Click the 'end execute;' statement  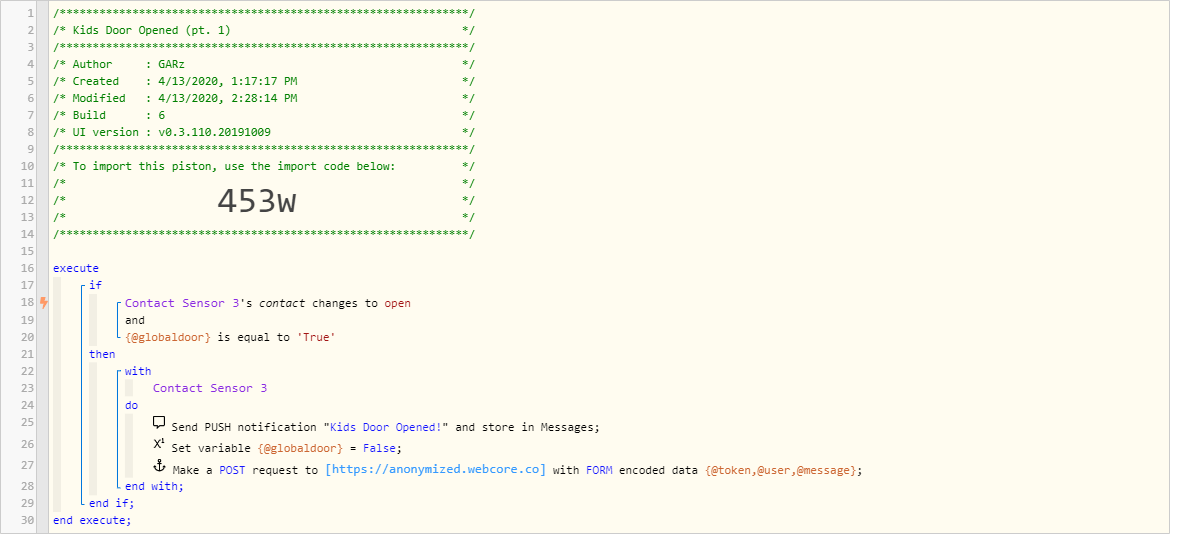(x=92, y=520)
